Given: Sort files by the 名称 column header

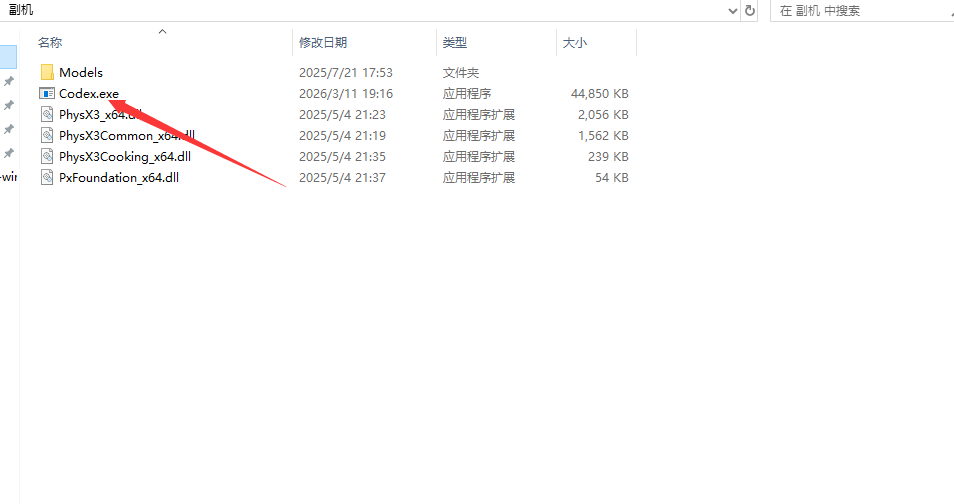Looking at the screenshot, I should 50,43.
